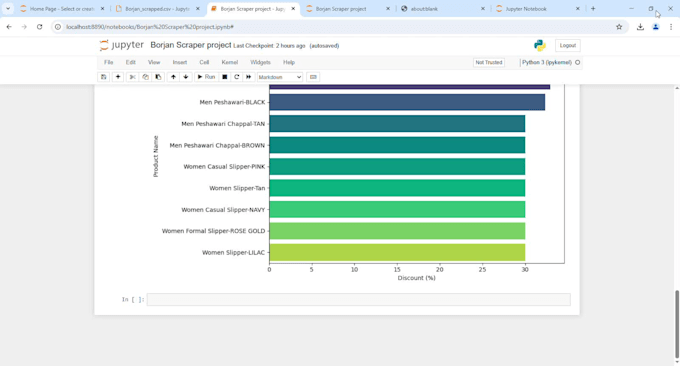Reload the current page
Screen dimensions: 680x366
39,27
